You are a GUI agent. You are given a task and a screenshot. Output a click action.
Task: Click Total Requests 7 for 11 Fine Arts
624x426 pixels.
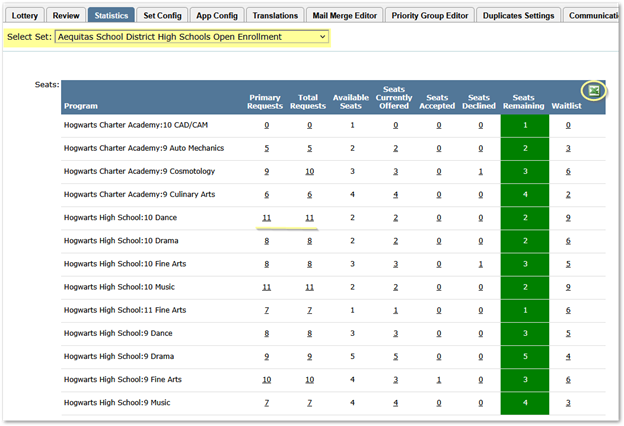tap(310, 310)
